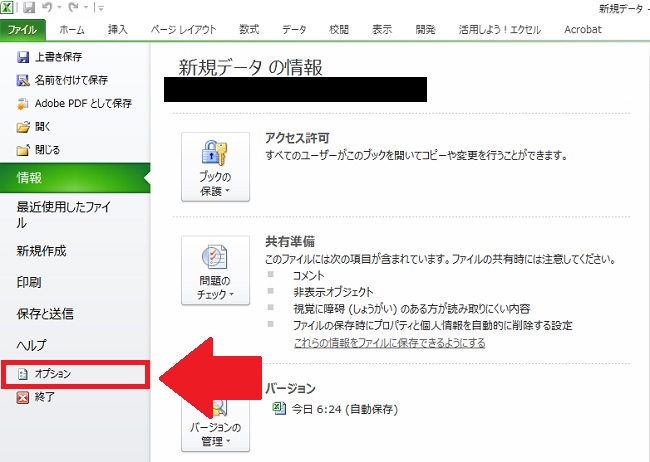This screenshot has width=650, height=462.
Task: Click the 共有準備 heading
Action: pyautogui.click(x=290, y=241)
